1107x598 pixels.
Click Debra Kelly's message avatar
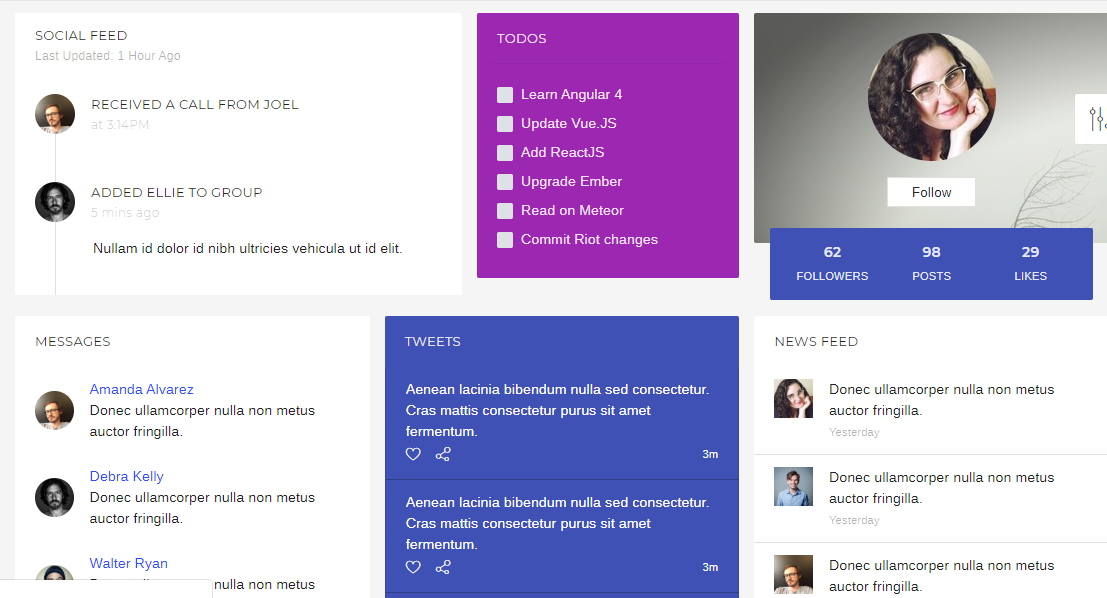pos(55,497)
